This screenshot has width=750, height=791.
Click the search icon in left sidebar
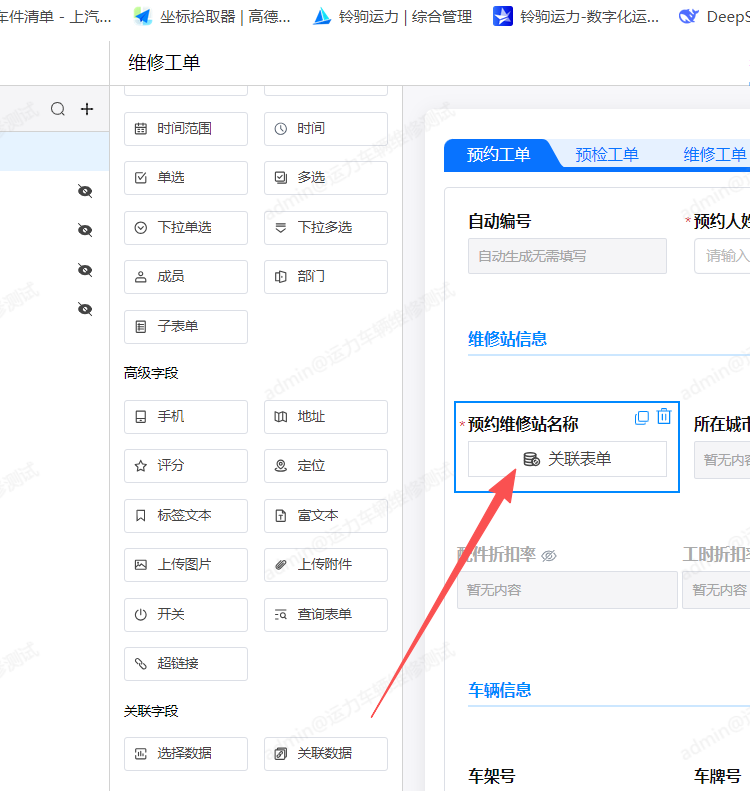tap(58, 109)
